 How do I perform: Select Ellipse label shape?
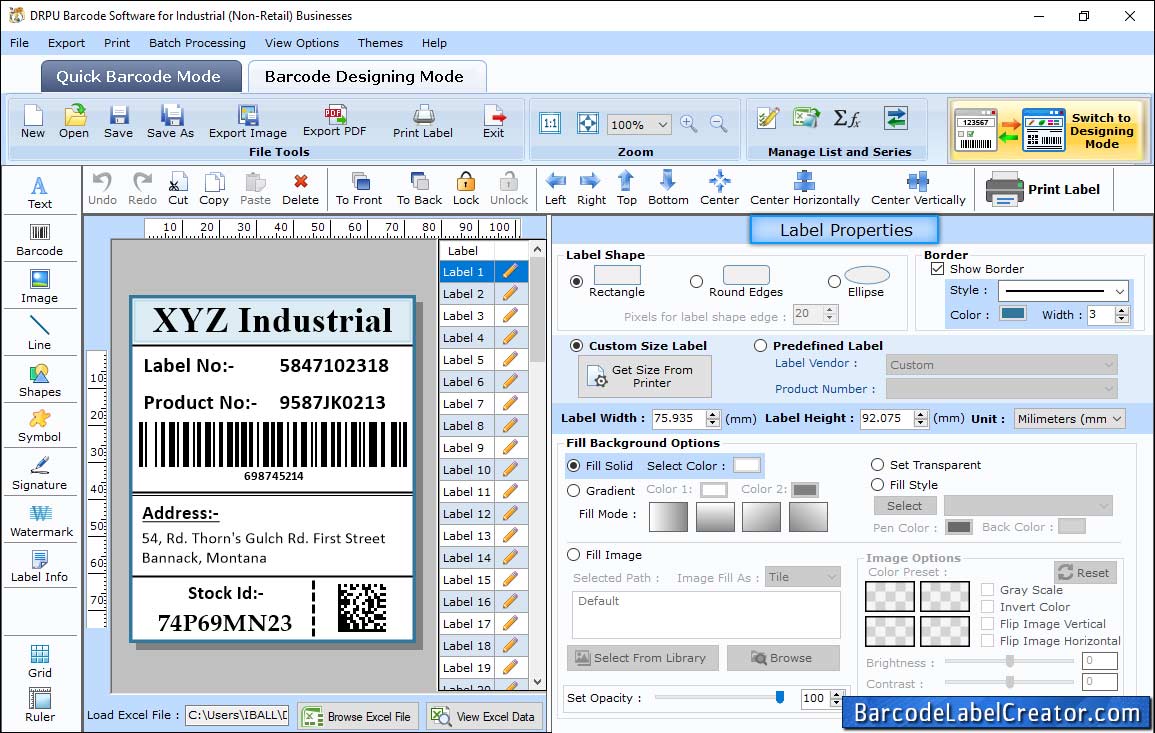pos(834,281)
